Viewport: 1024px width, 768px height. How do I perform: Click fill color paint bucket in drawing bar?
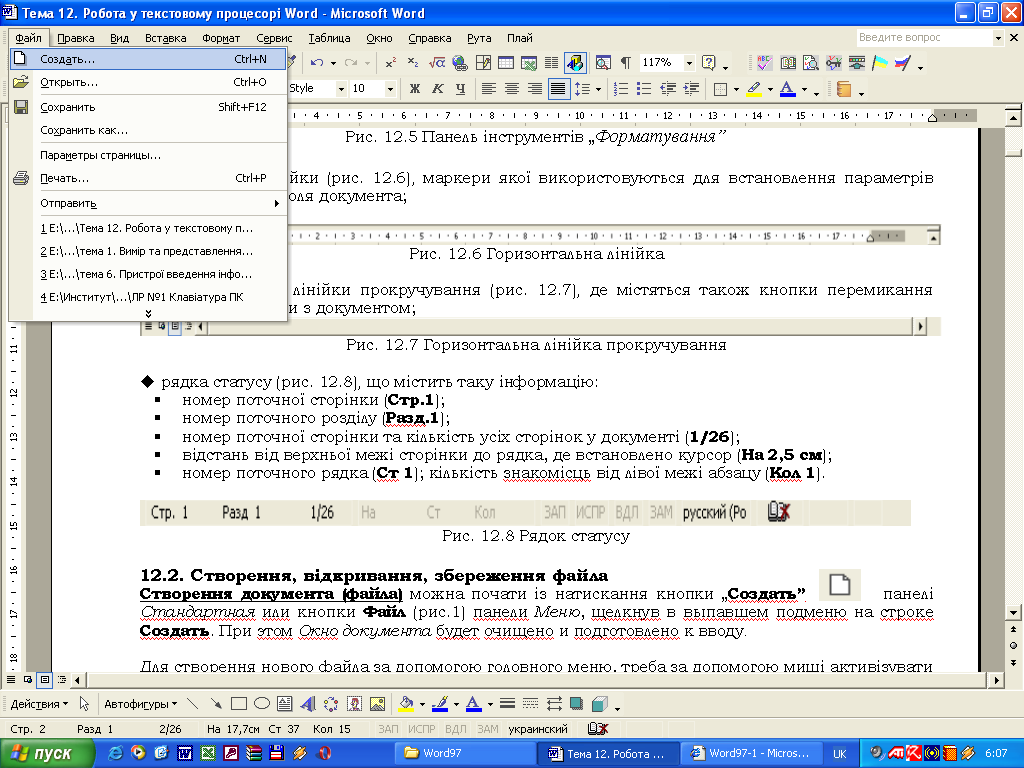[406, 703]
